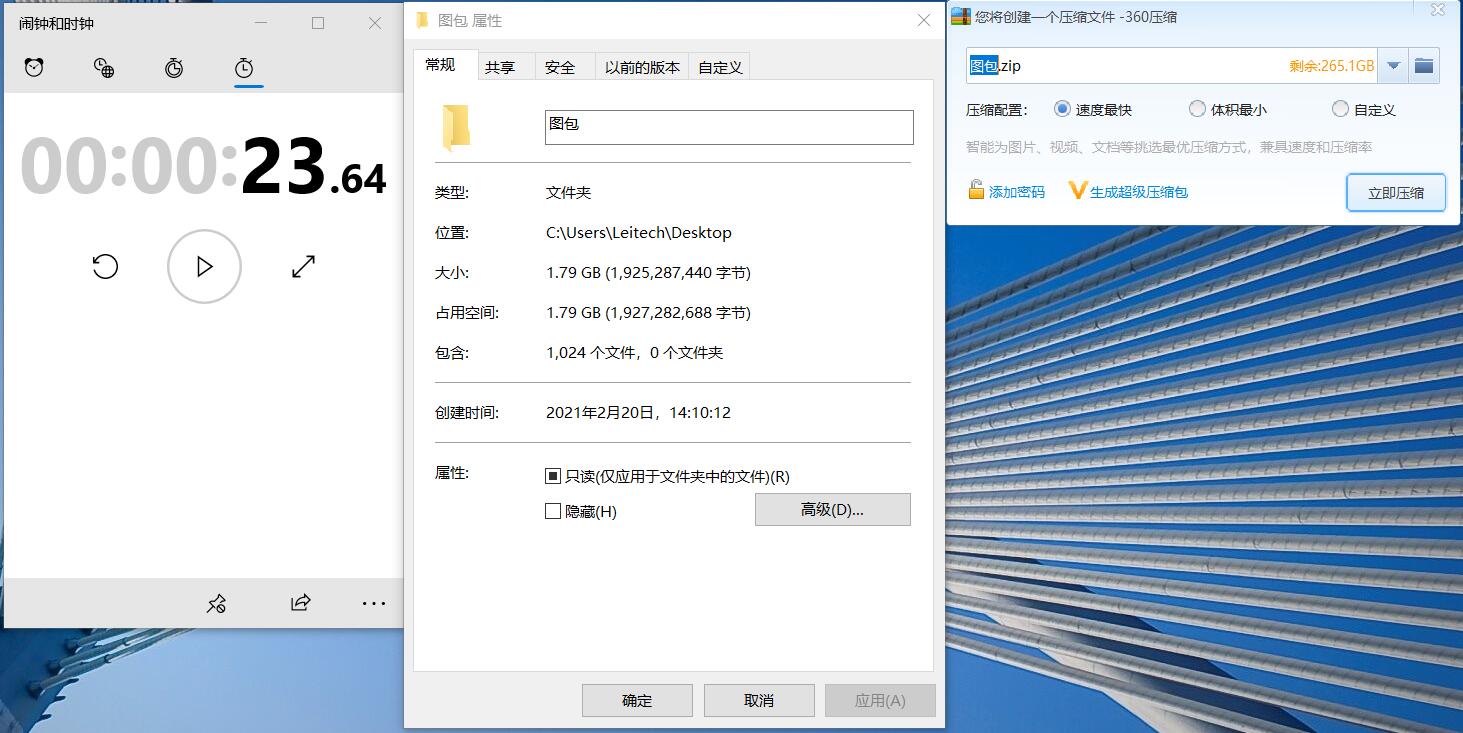Click the 确定 button
1463x733 pixels.
(637, 700)
